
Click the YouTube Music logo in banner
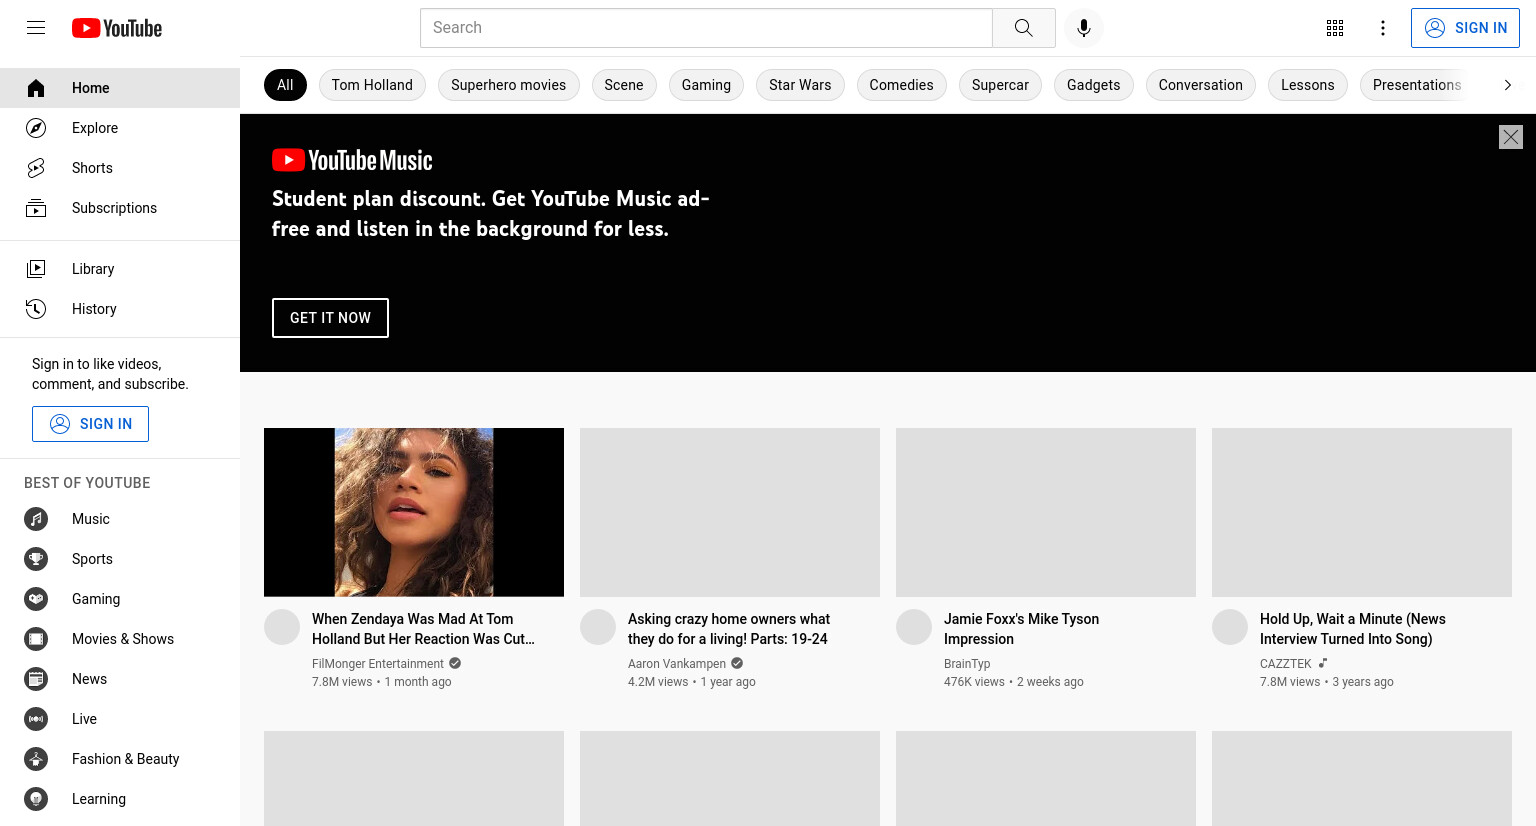point(352,160)
